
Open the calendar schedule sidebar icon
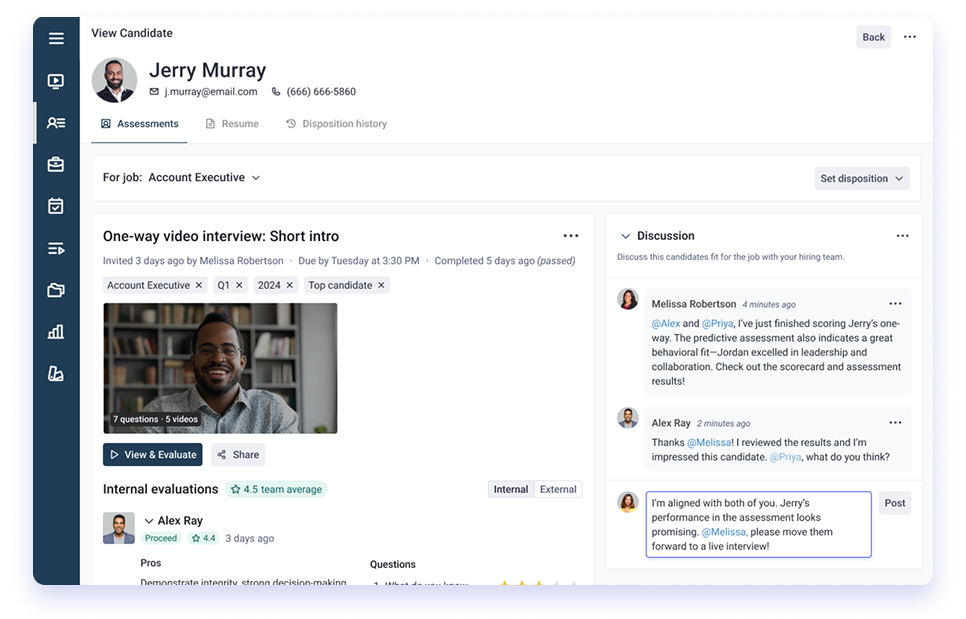pyautogui.click(x=56, y=206)
